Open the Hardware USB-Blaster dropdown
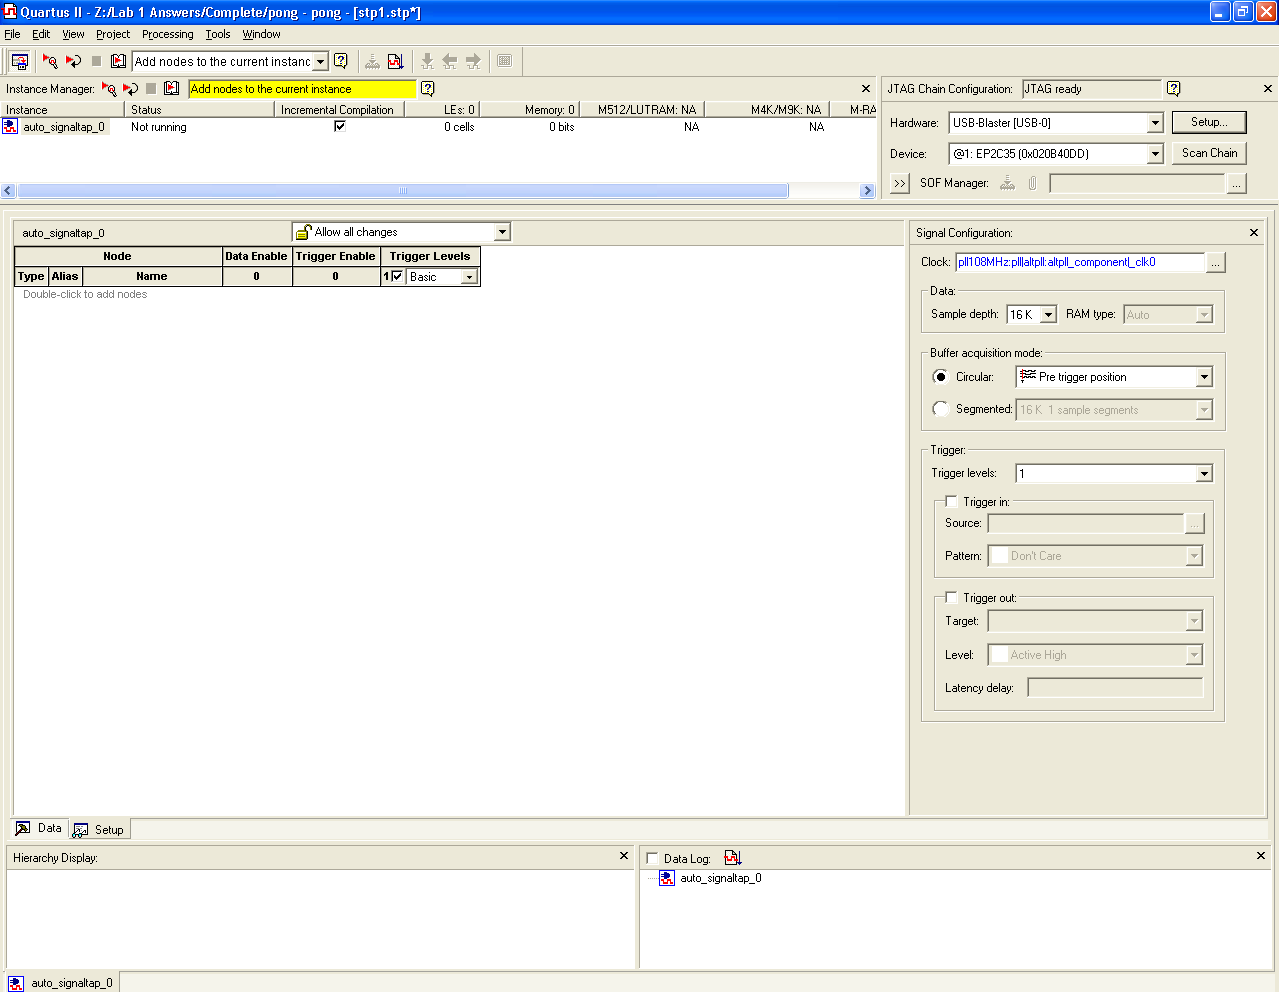Screen dimensions: 1280x992 (1155, 123)
